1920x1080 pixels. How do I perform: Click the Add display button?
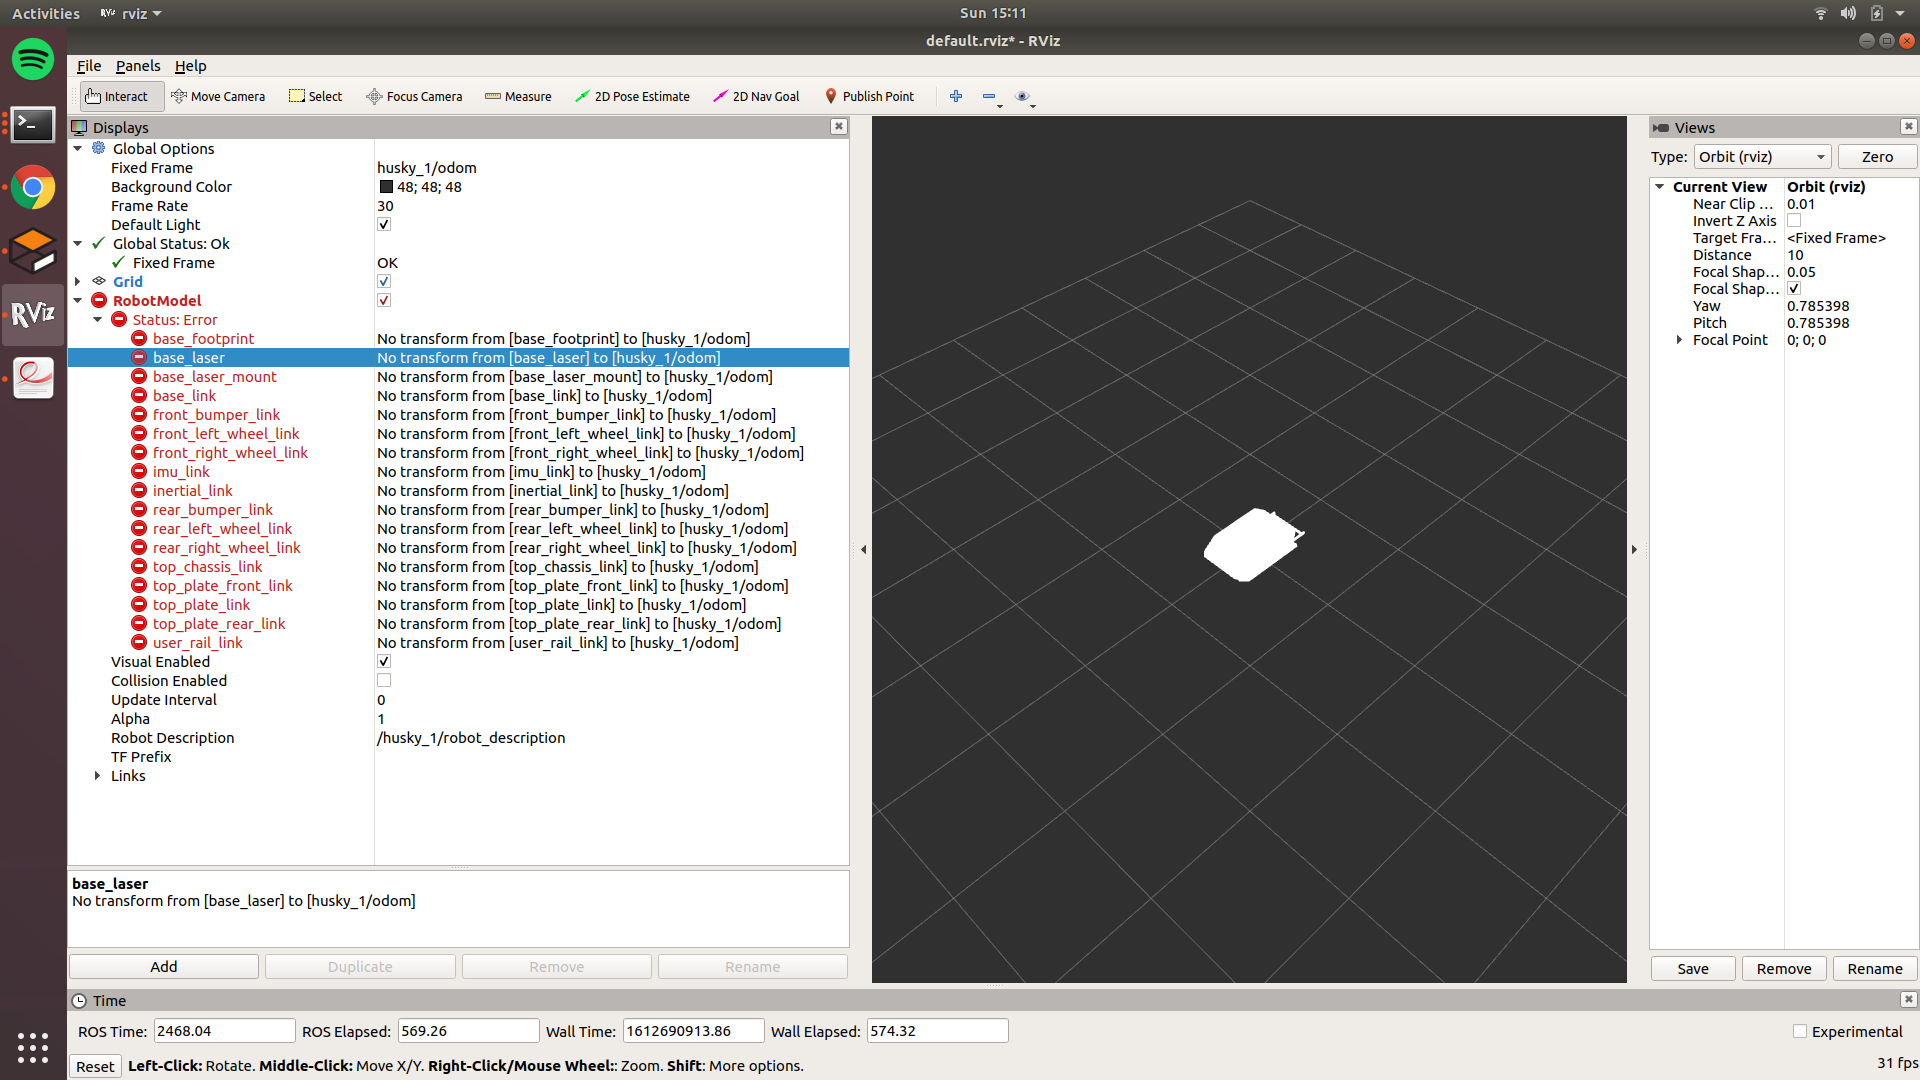(x=164, y=966)
